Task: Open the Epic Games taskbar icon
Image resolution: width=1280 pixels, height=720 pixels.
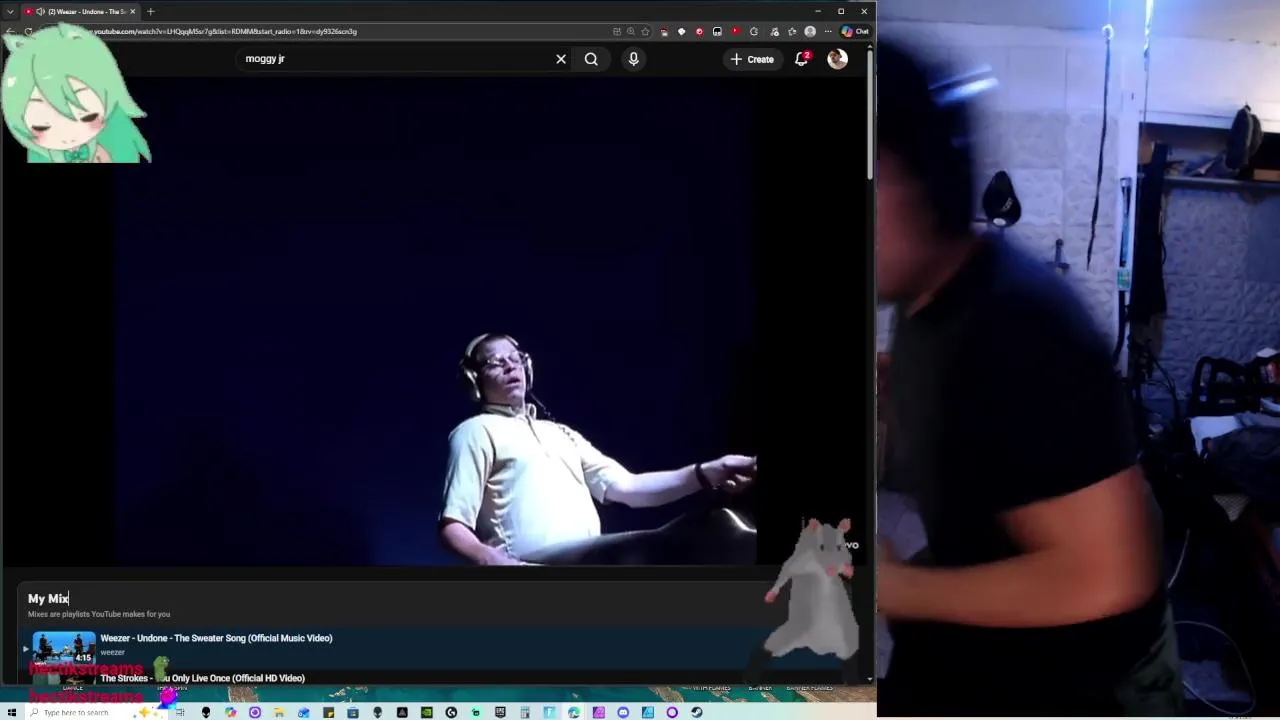Action: (x=500, y=712)
